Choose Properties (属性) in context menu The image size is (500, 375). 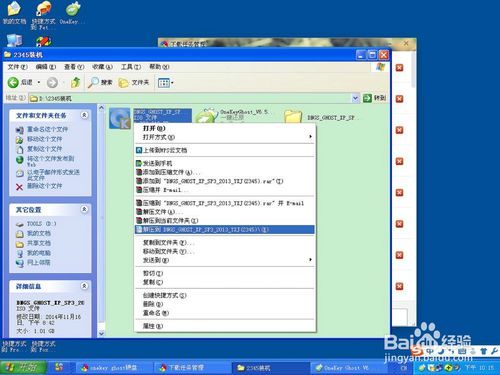pos(225,326)
